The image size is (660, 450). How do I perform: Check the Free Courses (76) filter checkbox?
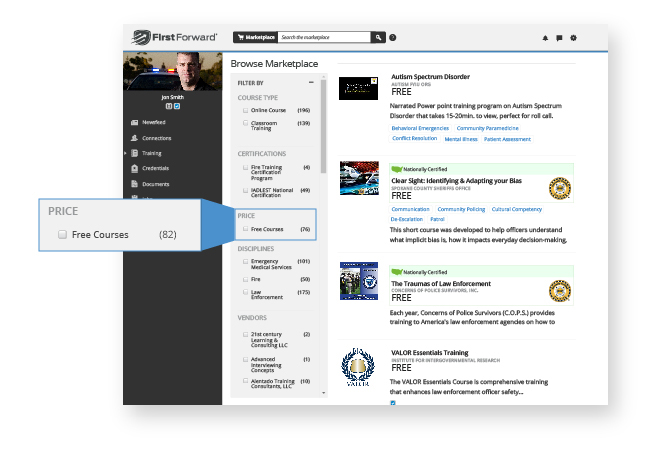[x=245, y=229]
